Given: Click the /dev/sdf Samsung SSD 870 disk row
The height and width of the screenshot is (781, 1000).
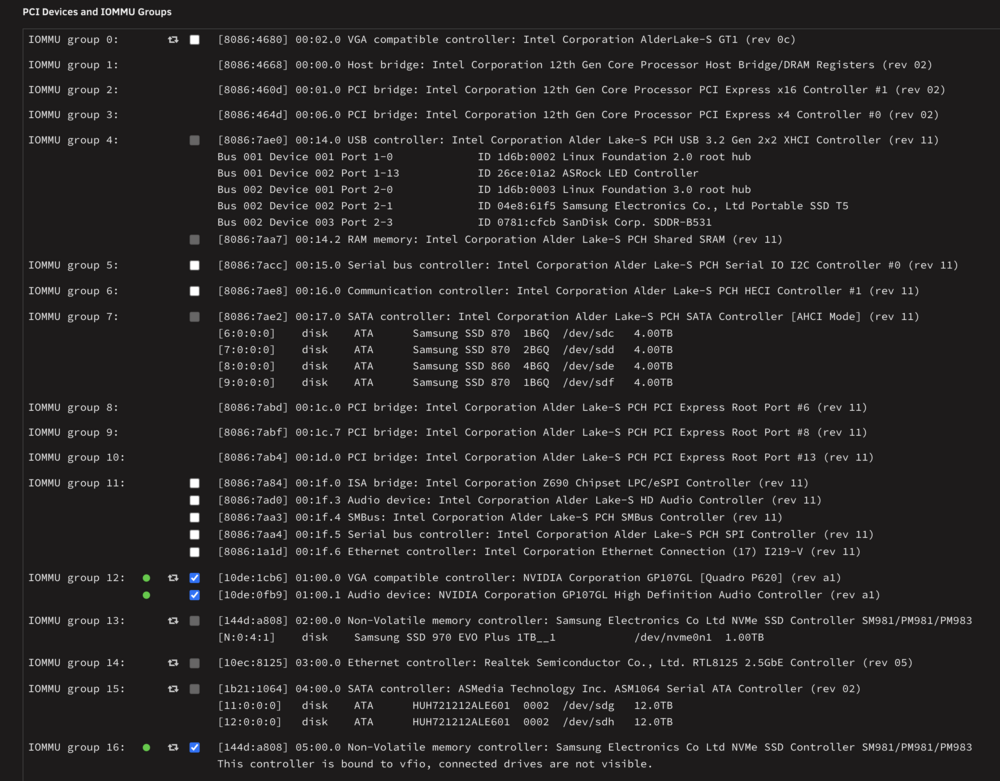Looking at the screenshot, I should click(445, 383).
